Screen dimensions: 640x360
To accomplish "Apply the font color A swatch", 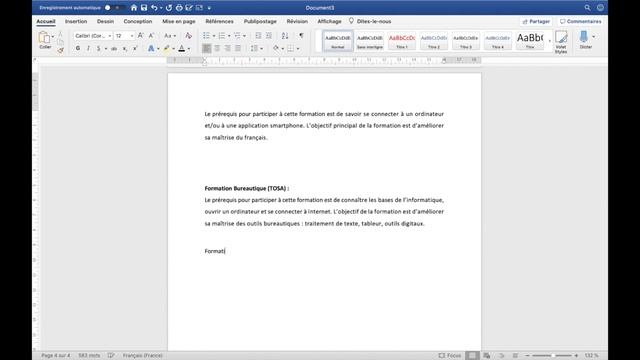I will click(182, 49).
